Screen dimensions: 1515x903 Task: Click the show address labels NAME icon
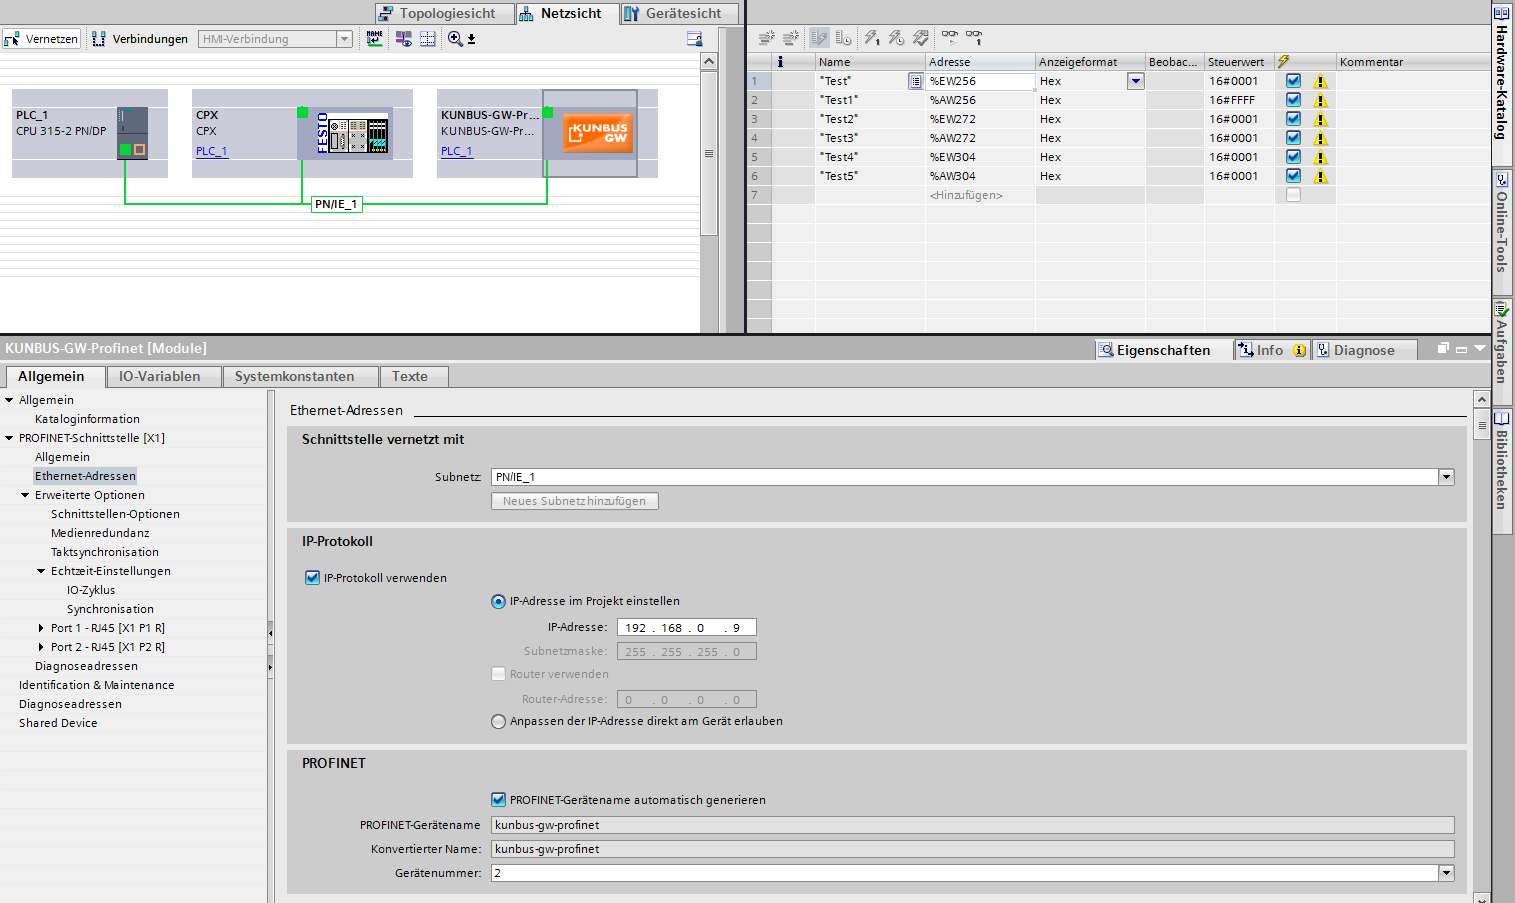pos(375,39)
